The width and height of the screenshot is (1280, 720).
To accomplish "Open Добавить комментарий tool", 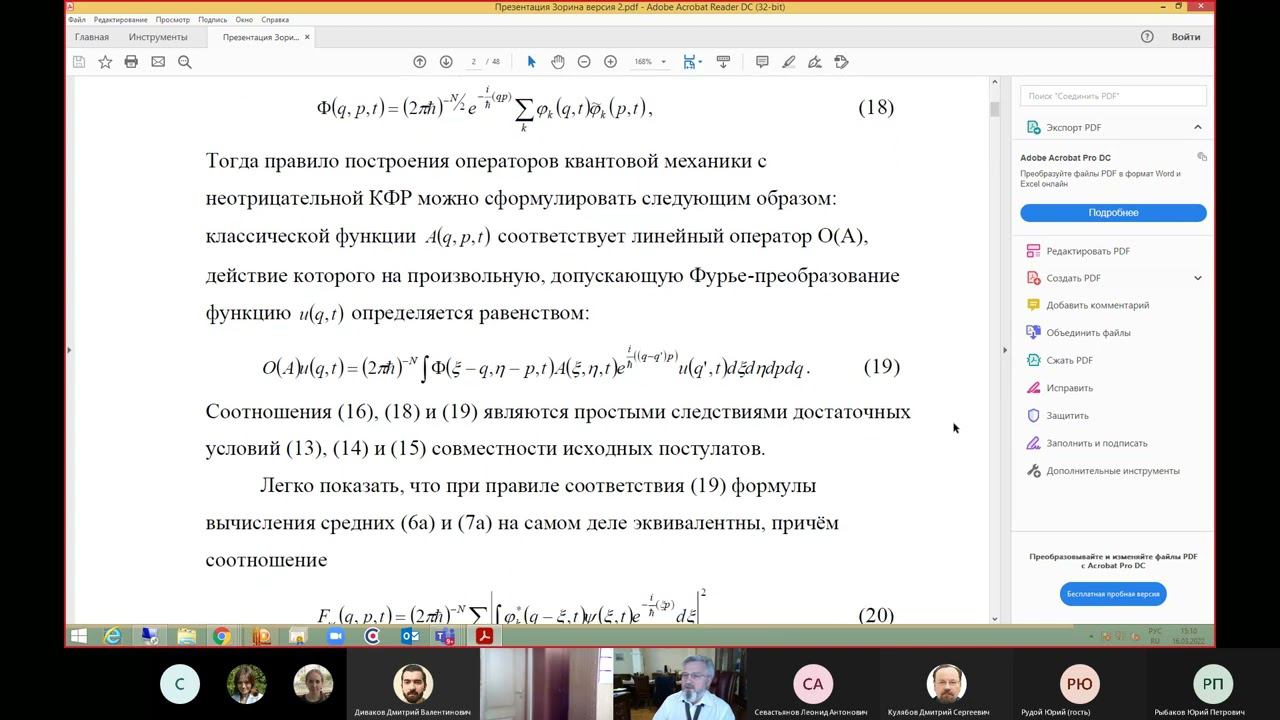I will (x=1097, y=305).
